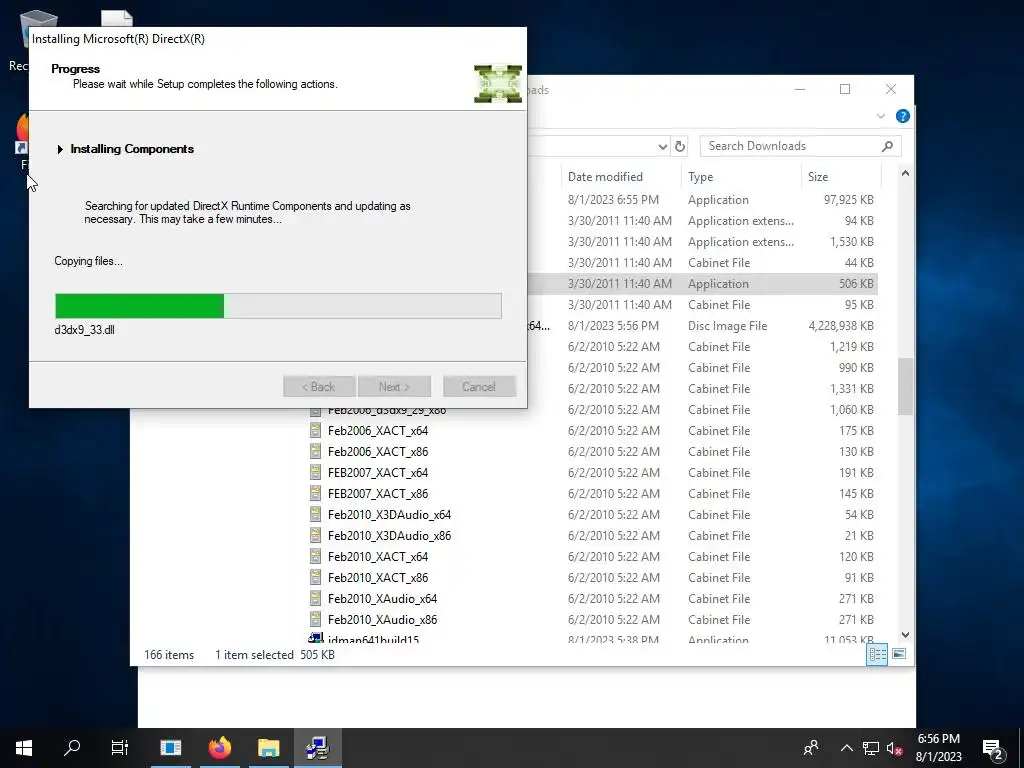
Task: Click the DirectX logo icon
Action: (498, 84)
